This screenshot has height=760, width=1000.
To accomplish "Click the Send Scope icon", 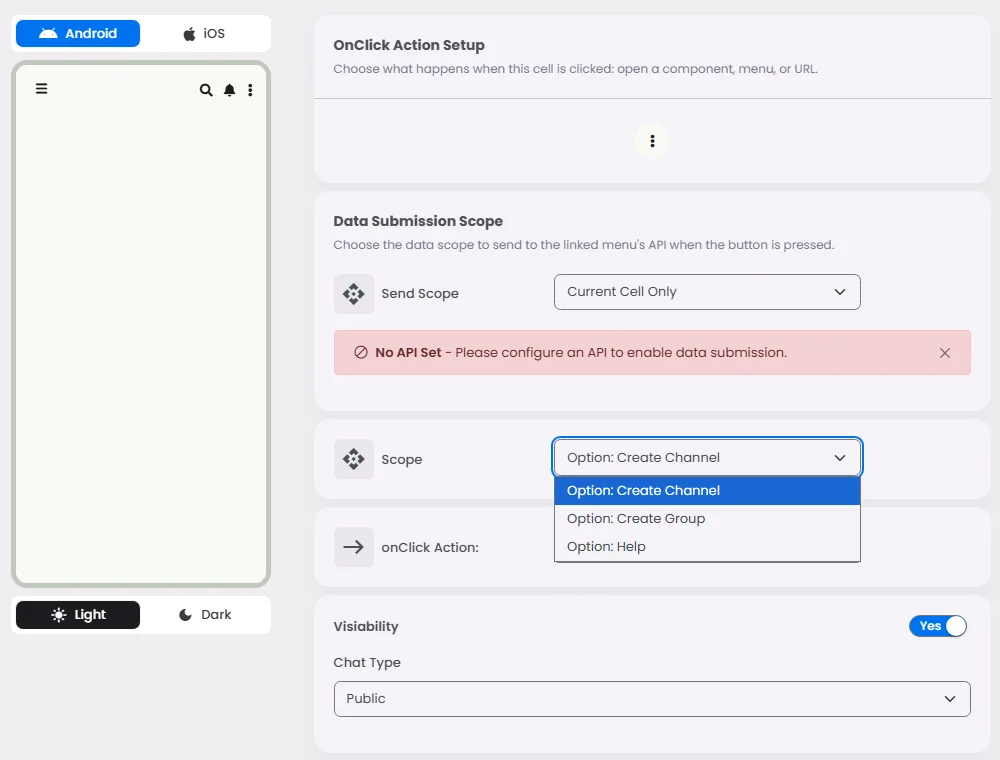I will 353,294.
